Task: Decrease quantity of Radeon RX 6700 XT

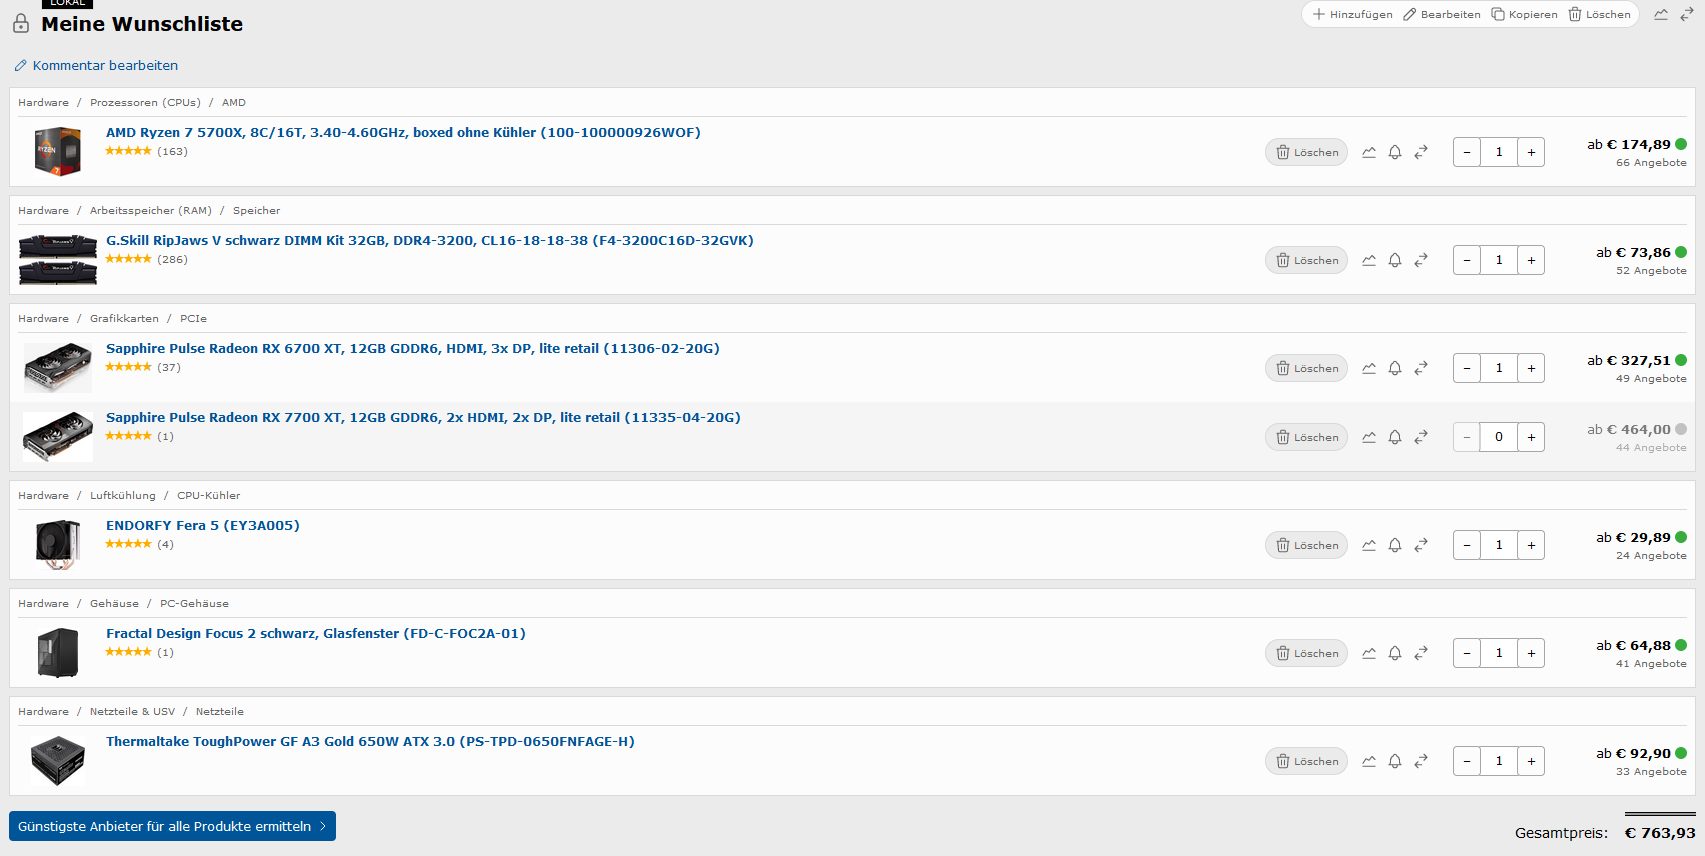Action: point(1467,368)
